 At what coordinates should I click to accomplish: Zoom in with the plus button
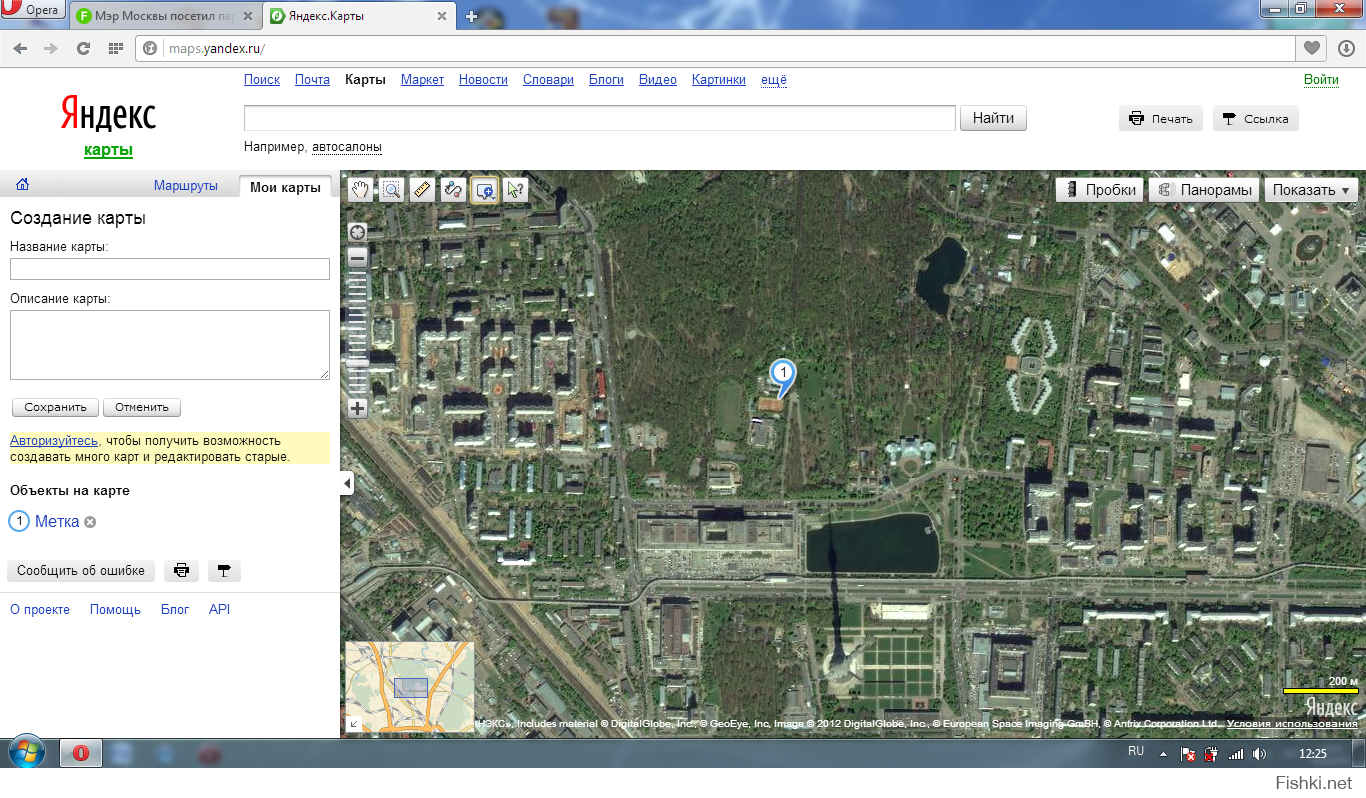357,408
